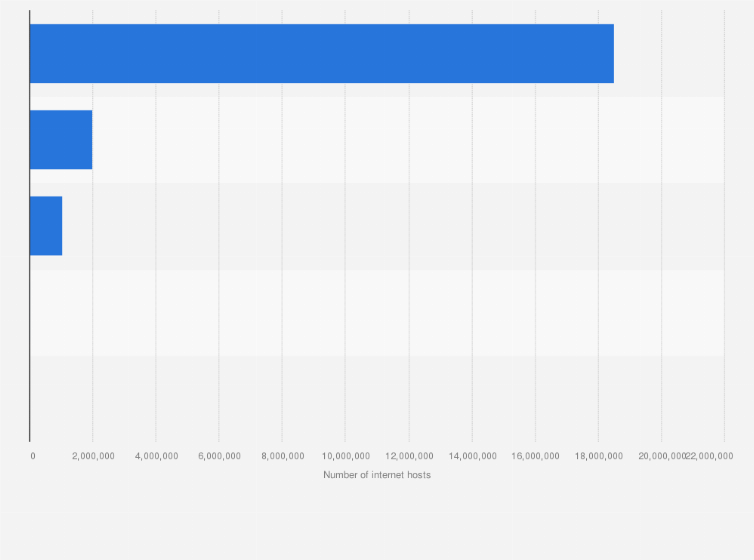Select the '20,000,000' axis label
Image resolution: width=754 pixels, height=560 pixels.
click(x=662, y=456)
